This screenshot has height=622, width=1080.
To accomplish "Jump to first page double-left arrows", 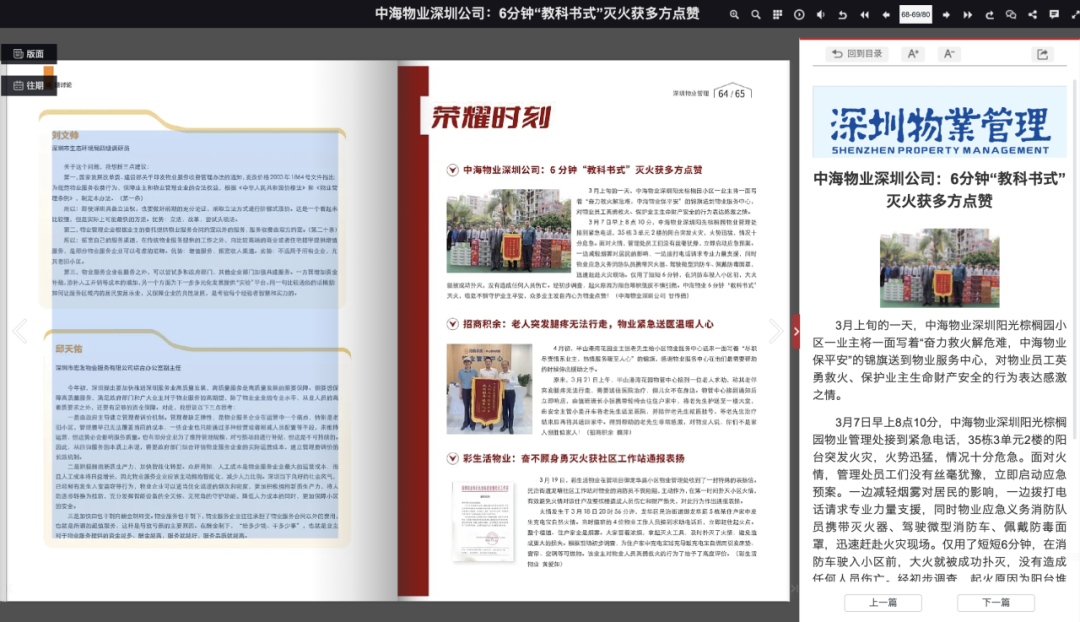I will [864, 14].
